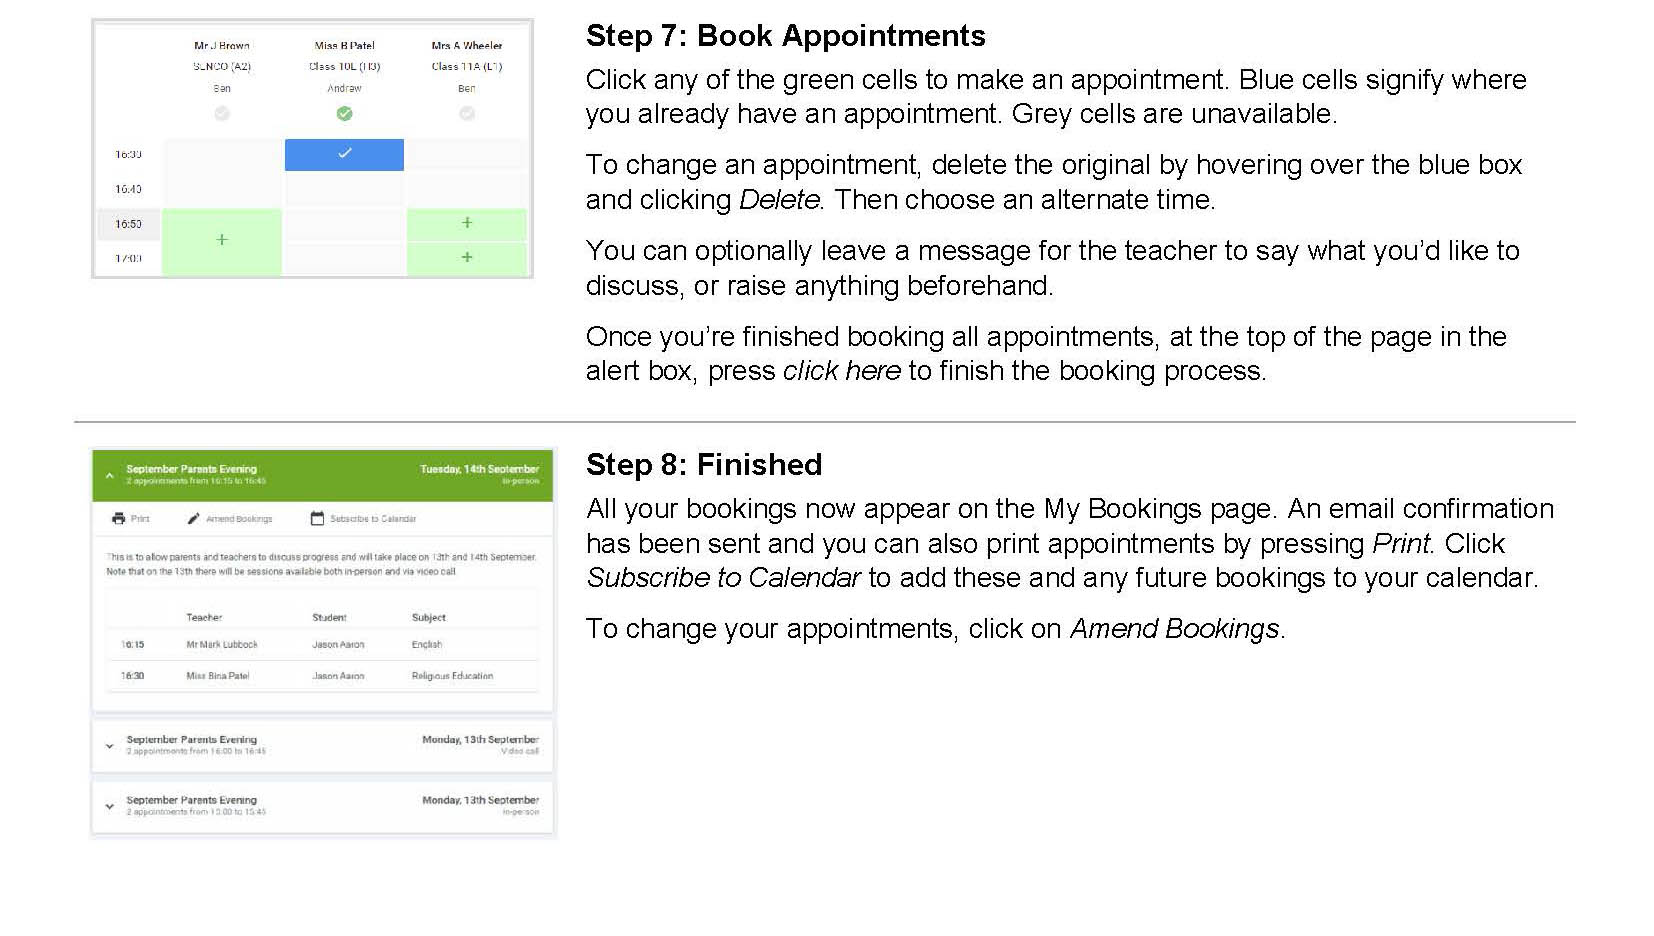Click the grey 16:40 cell under Miss B Patel
The image size is (1654, 936).
click(x=345, y=189)
